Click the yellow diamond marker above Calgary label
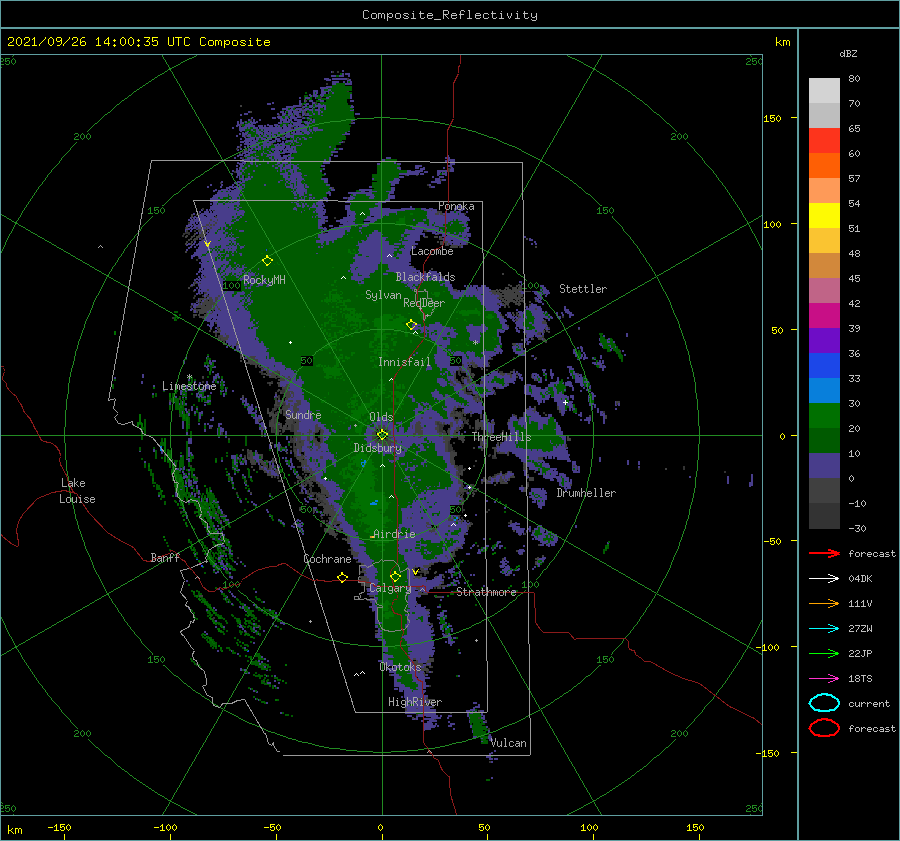Image resolution: width=900 pixels, height=841 pixels. pyautogui.click(x=395, y=576)
